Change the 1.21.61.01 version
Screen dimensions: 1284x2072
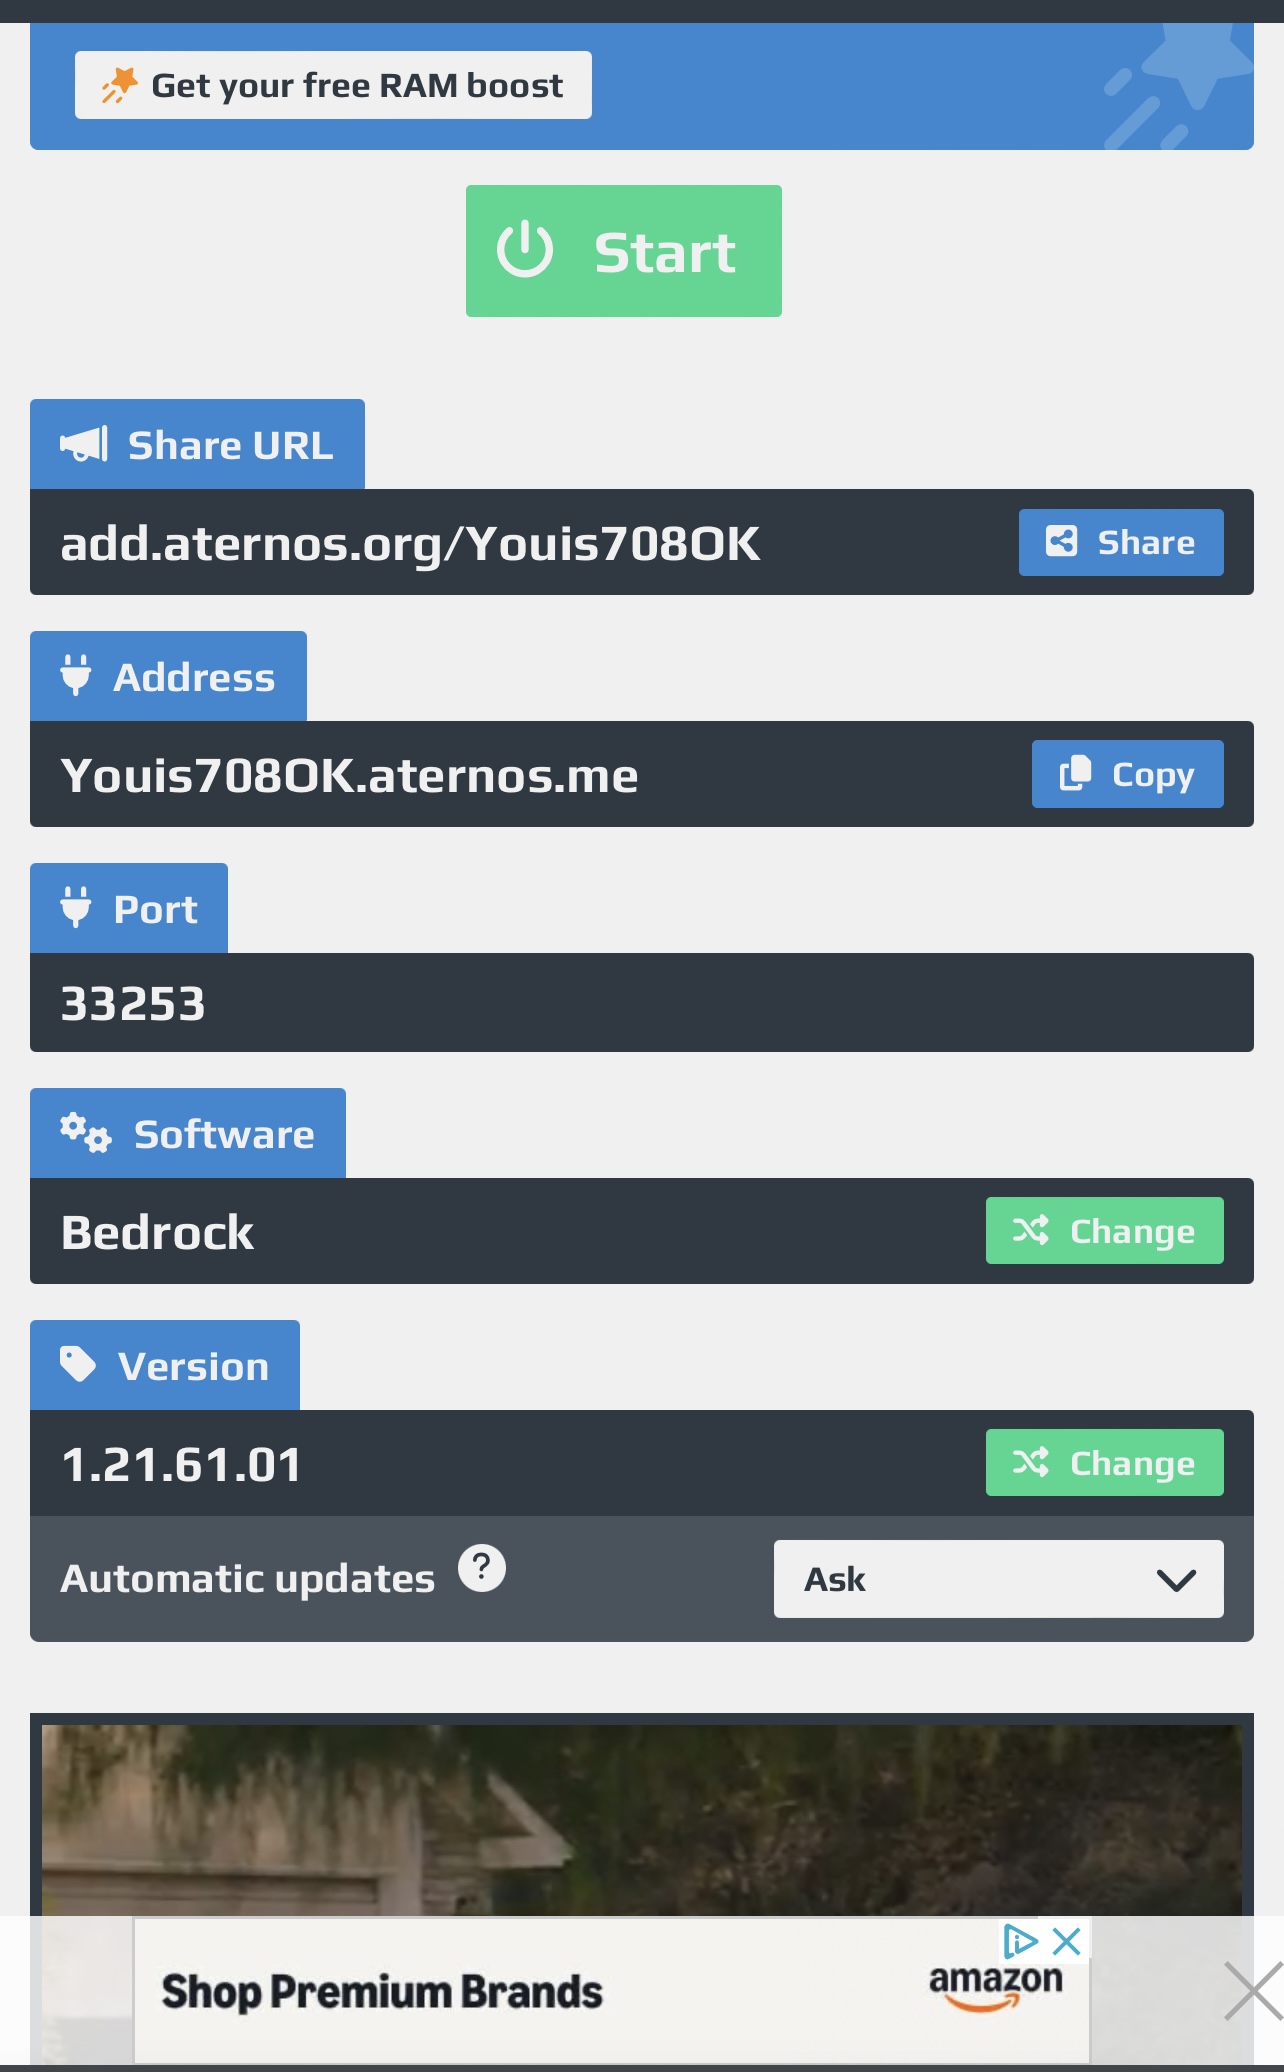1104,1463
